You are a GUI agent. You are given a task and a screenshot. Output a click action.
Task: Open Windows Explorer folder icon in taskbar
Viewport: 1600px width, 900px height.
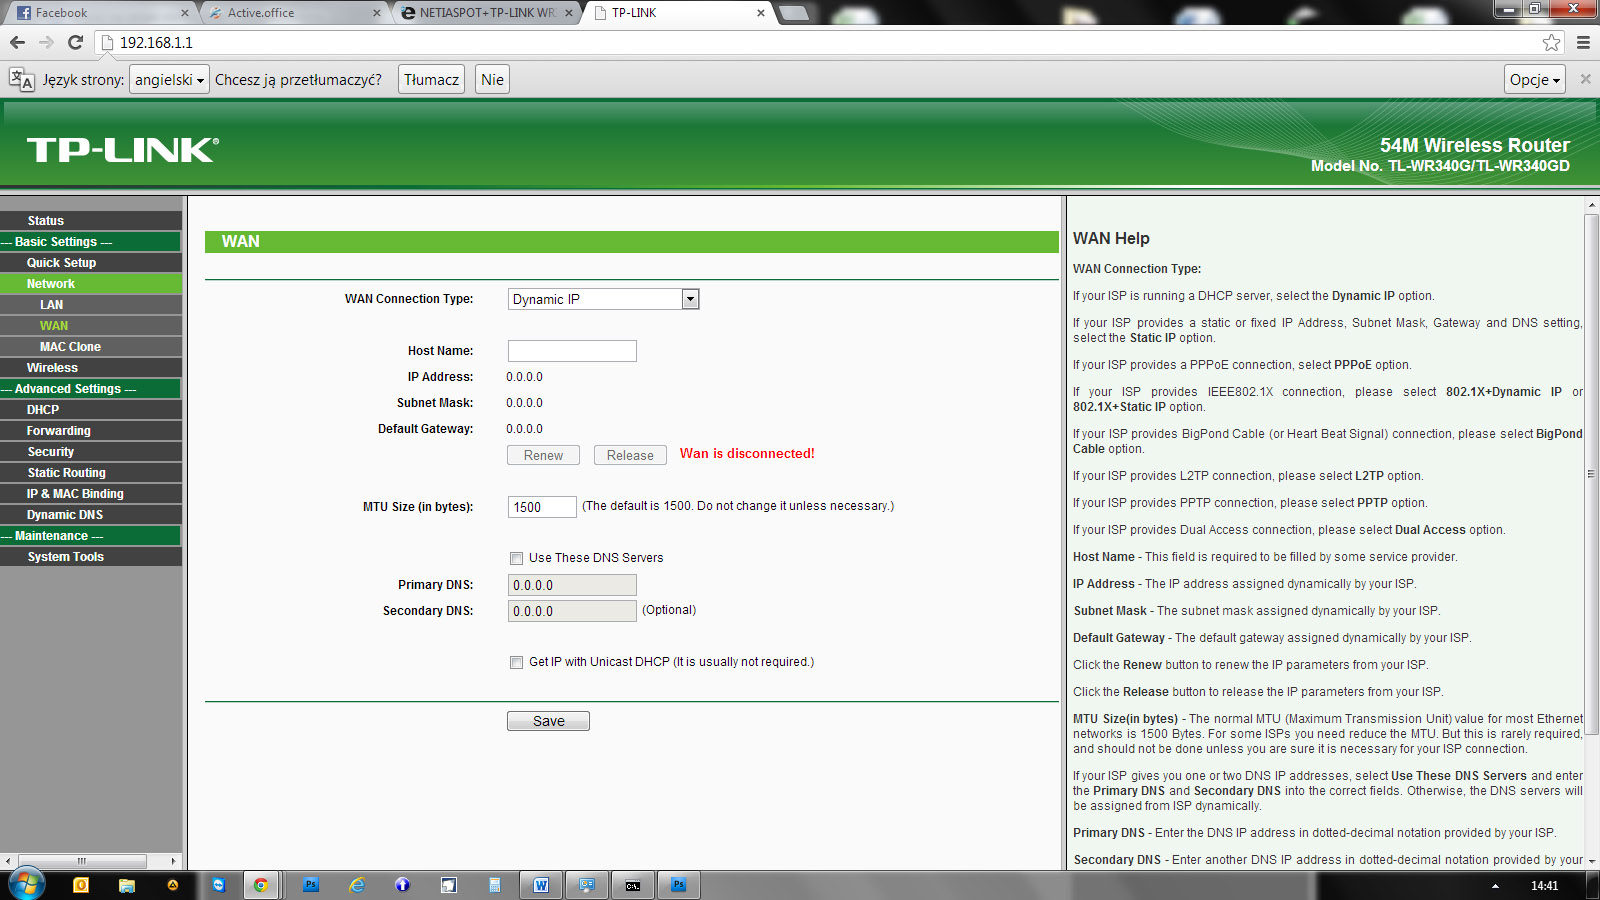pyautogui.click(x=127, y=885)
